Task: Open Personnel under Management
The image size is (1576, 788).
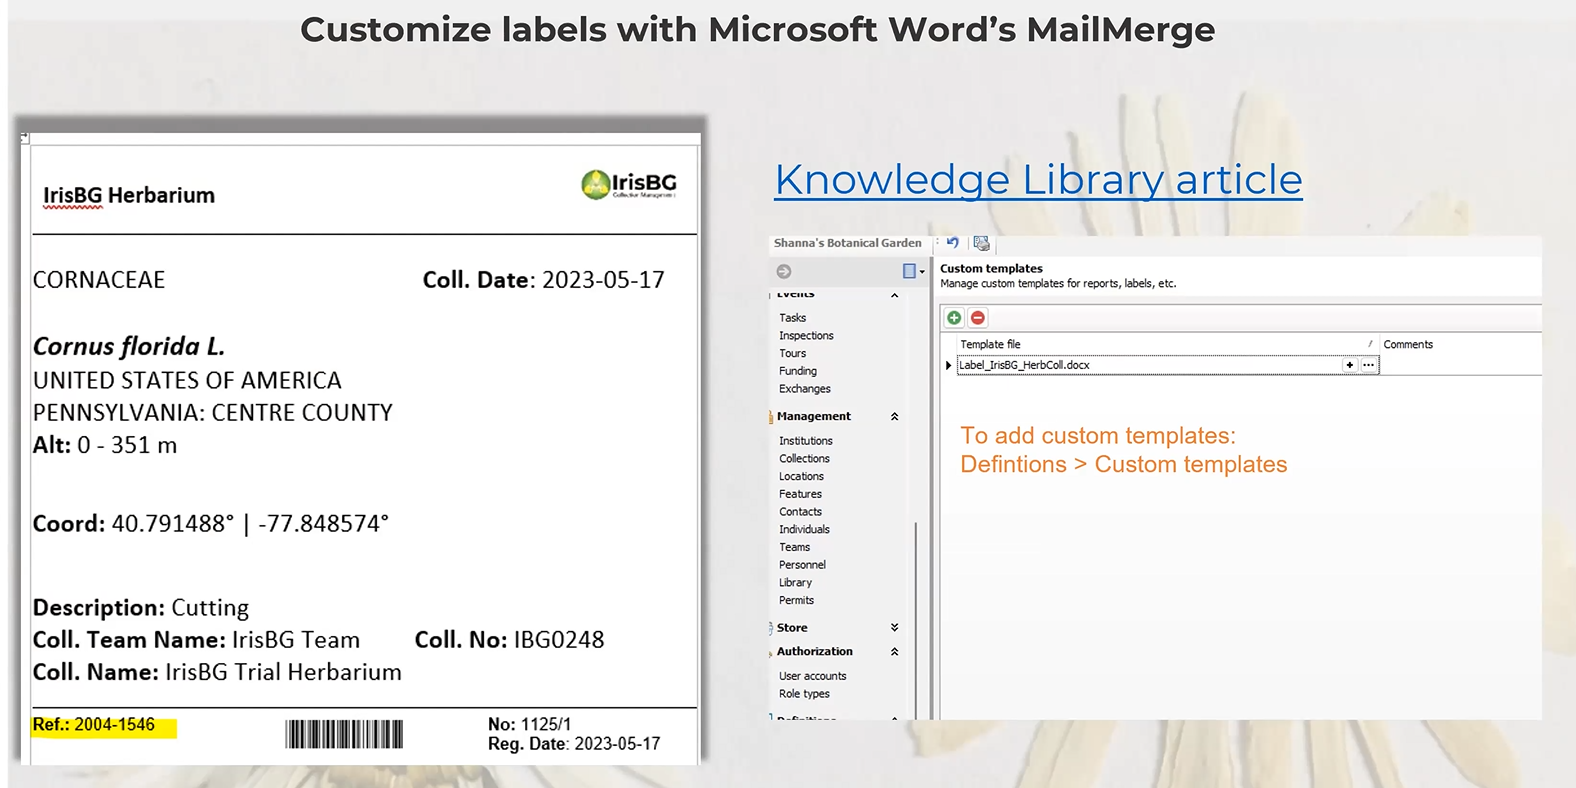Action: [x=802, y=565]
